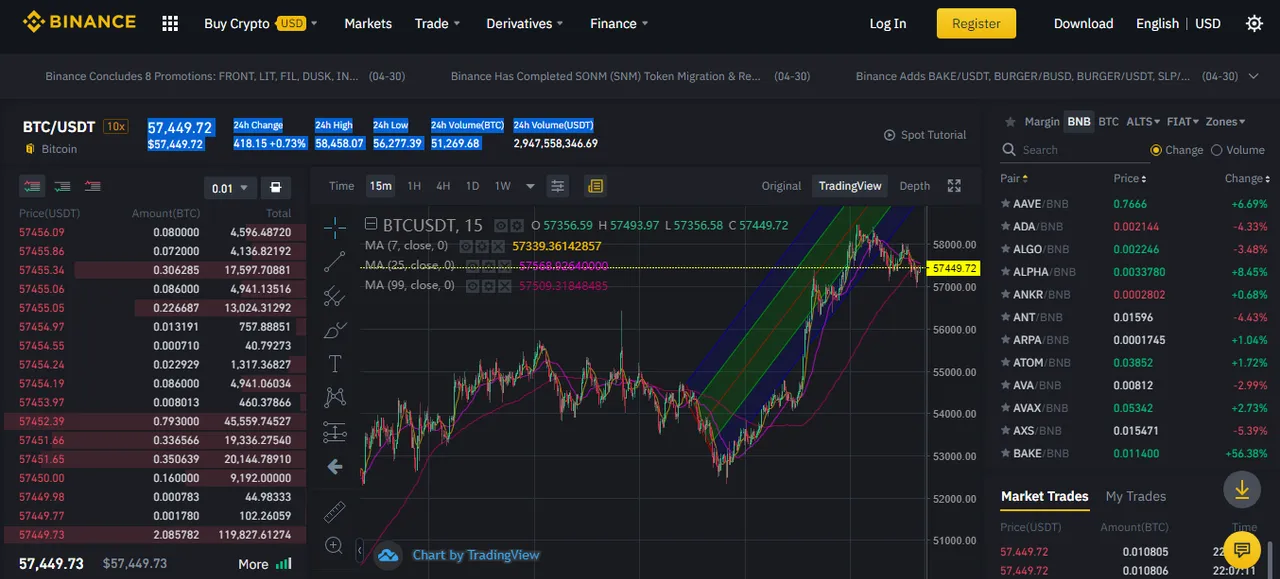This screenshot has width=1280, height=579.
Task: Favorite the AAVE/BNB pair star
Action: point(1006,204)
